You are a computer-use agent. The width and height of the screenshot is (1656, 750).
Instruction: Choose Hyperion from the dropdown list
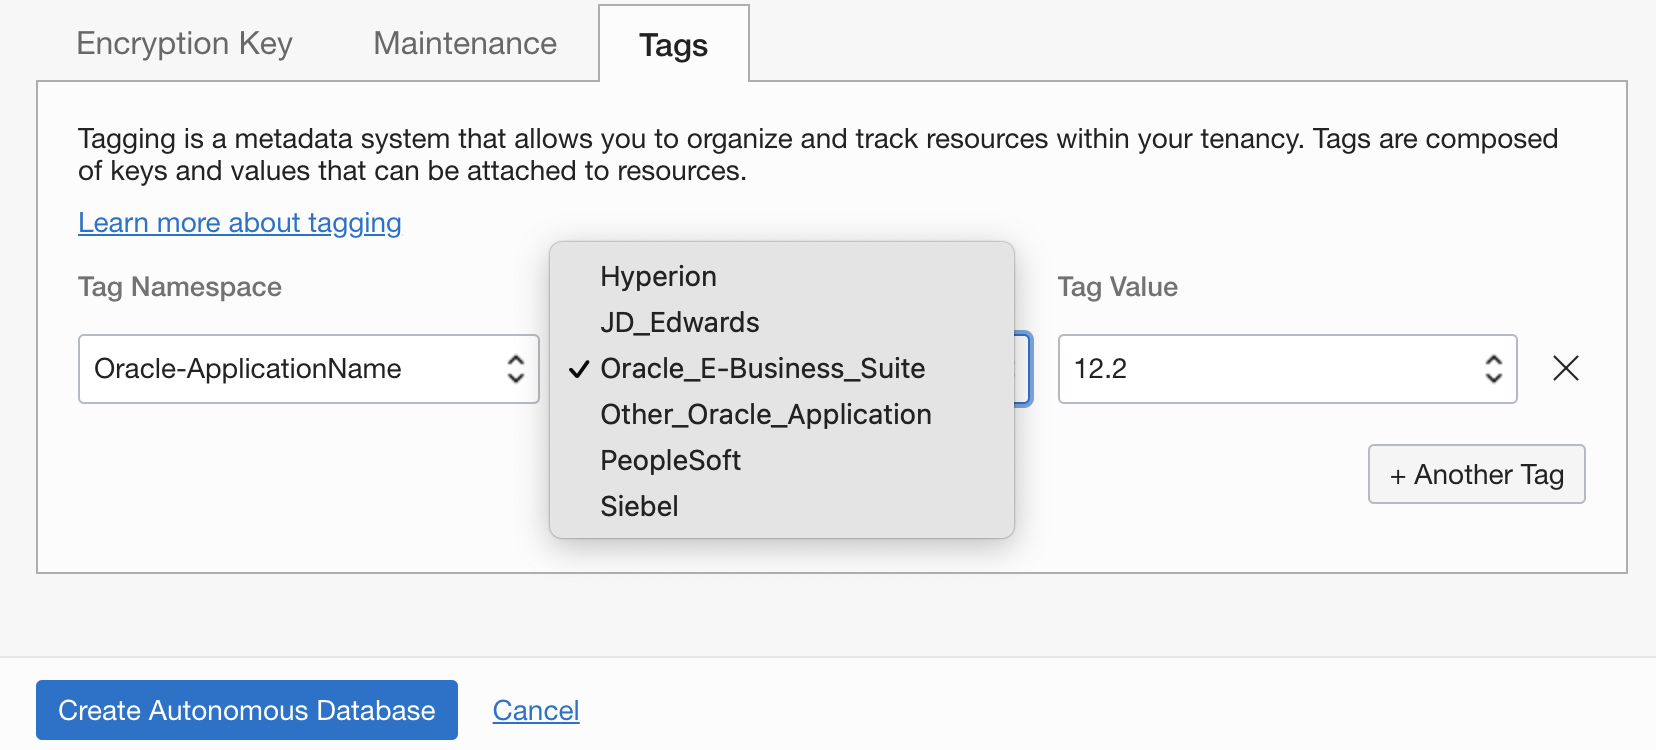[x=782, y=276]
